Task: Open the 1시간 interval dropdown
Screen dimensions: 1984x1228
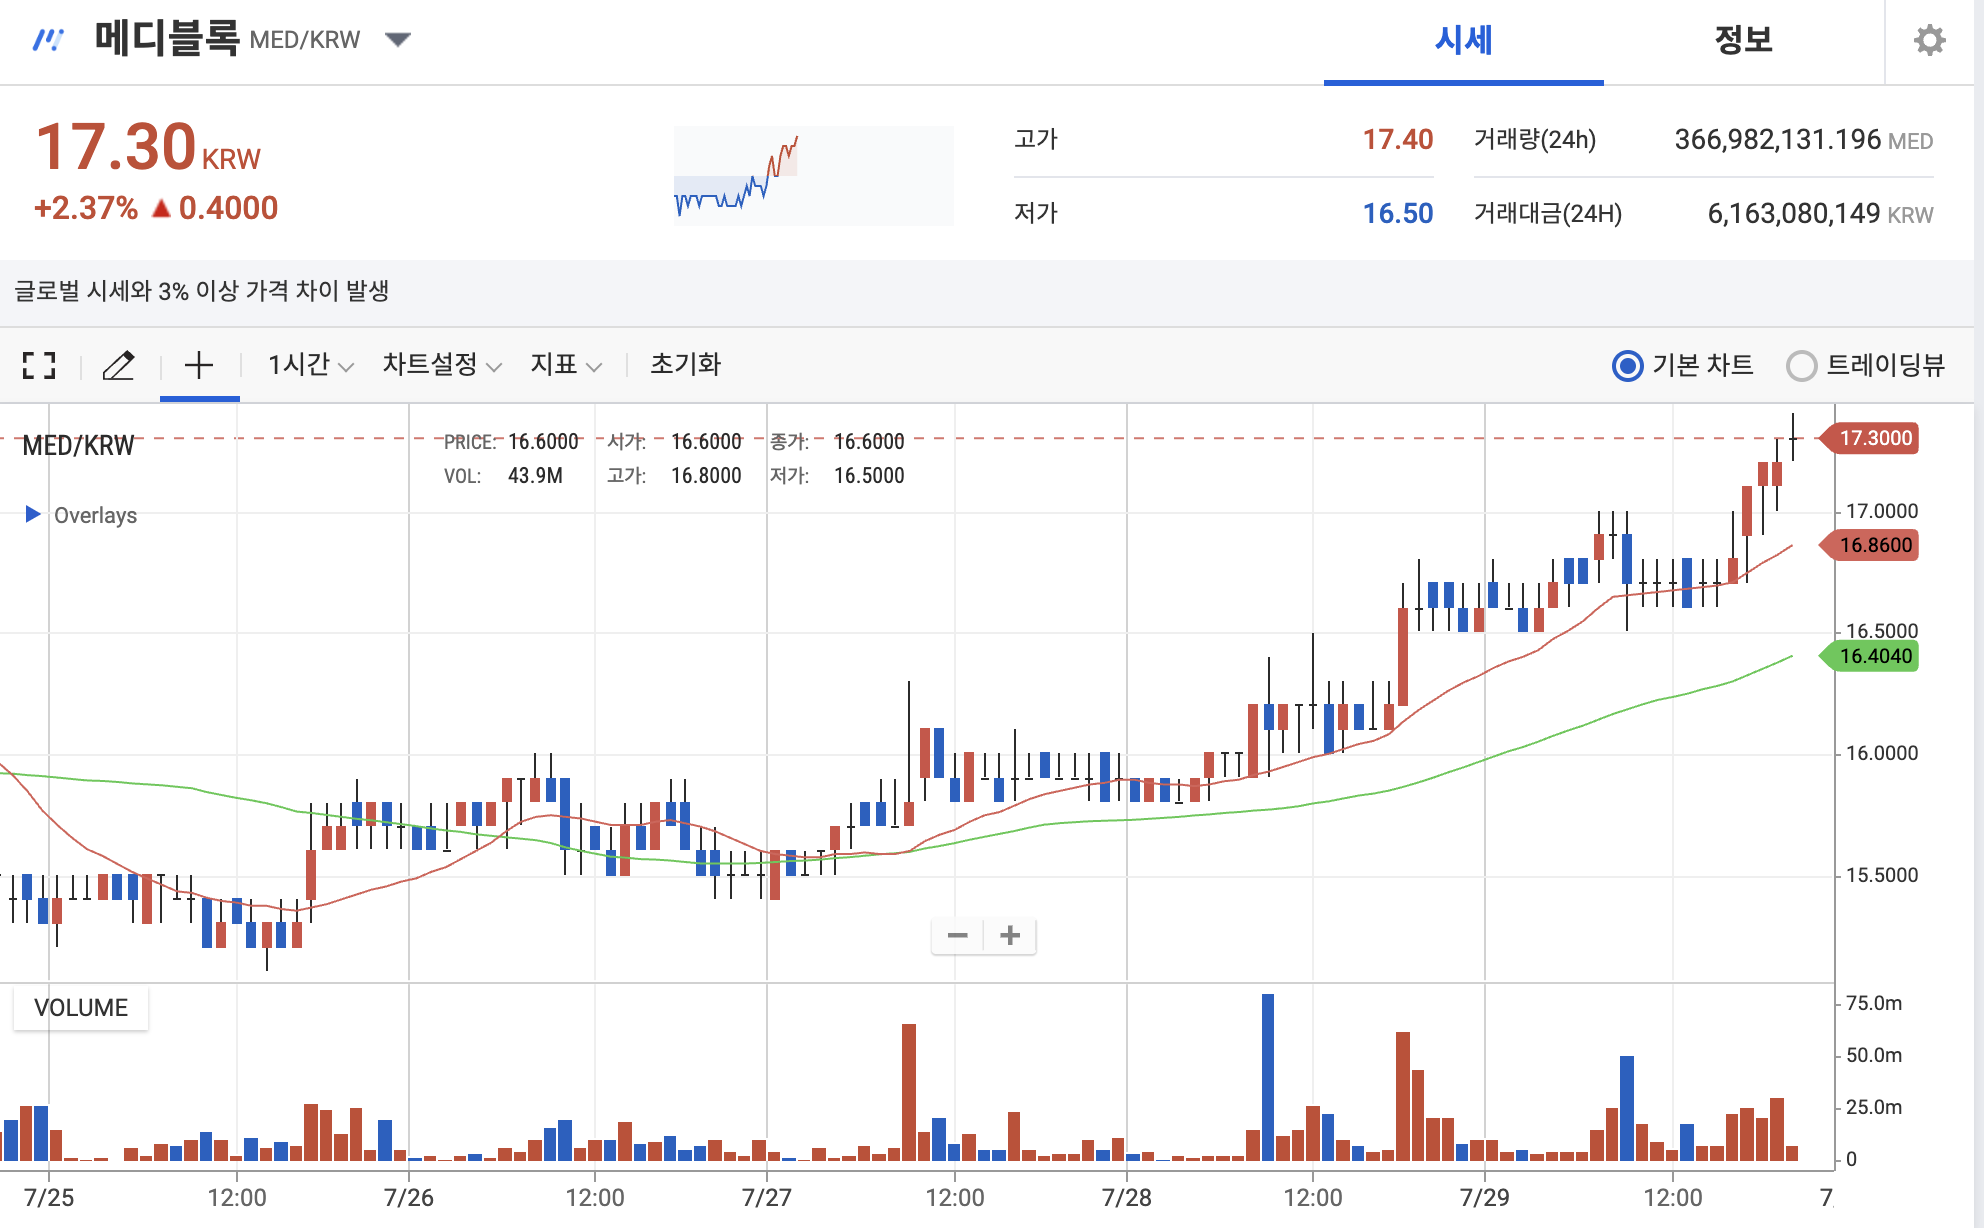Action: click(x=310, y=365)
